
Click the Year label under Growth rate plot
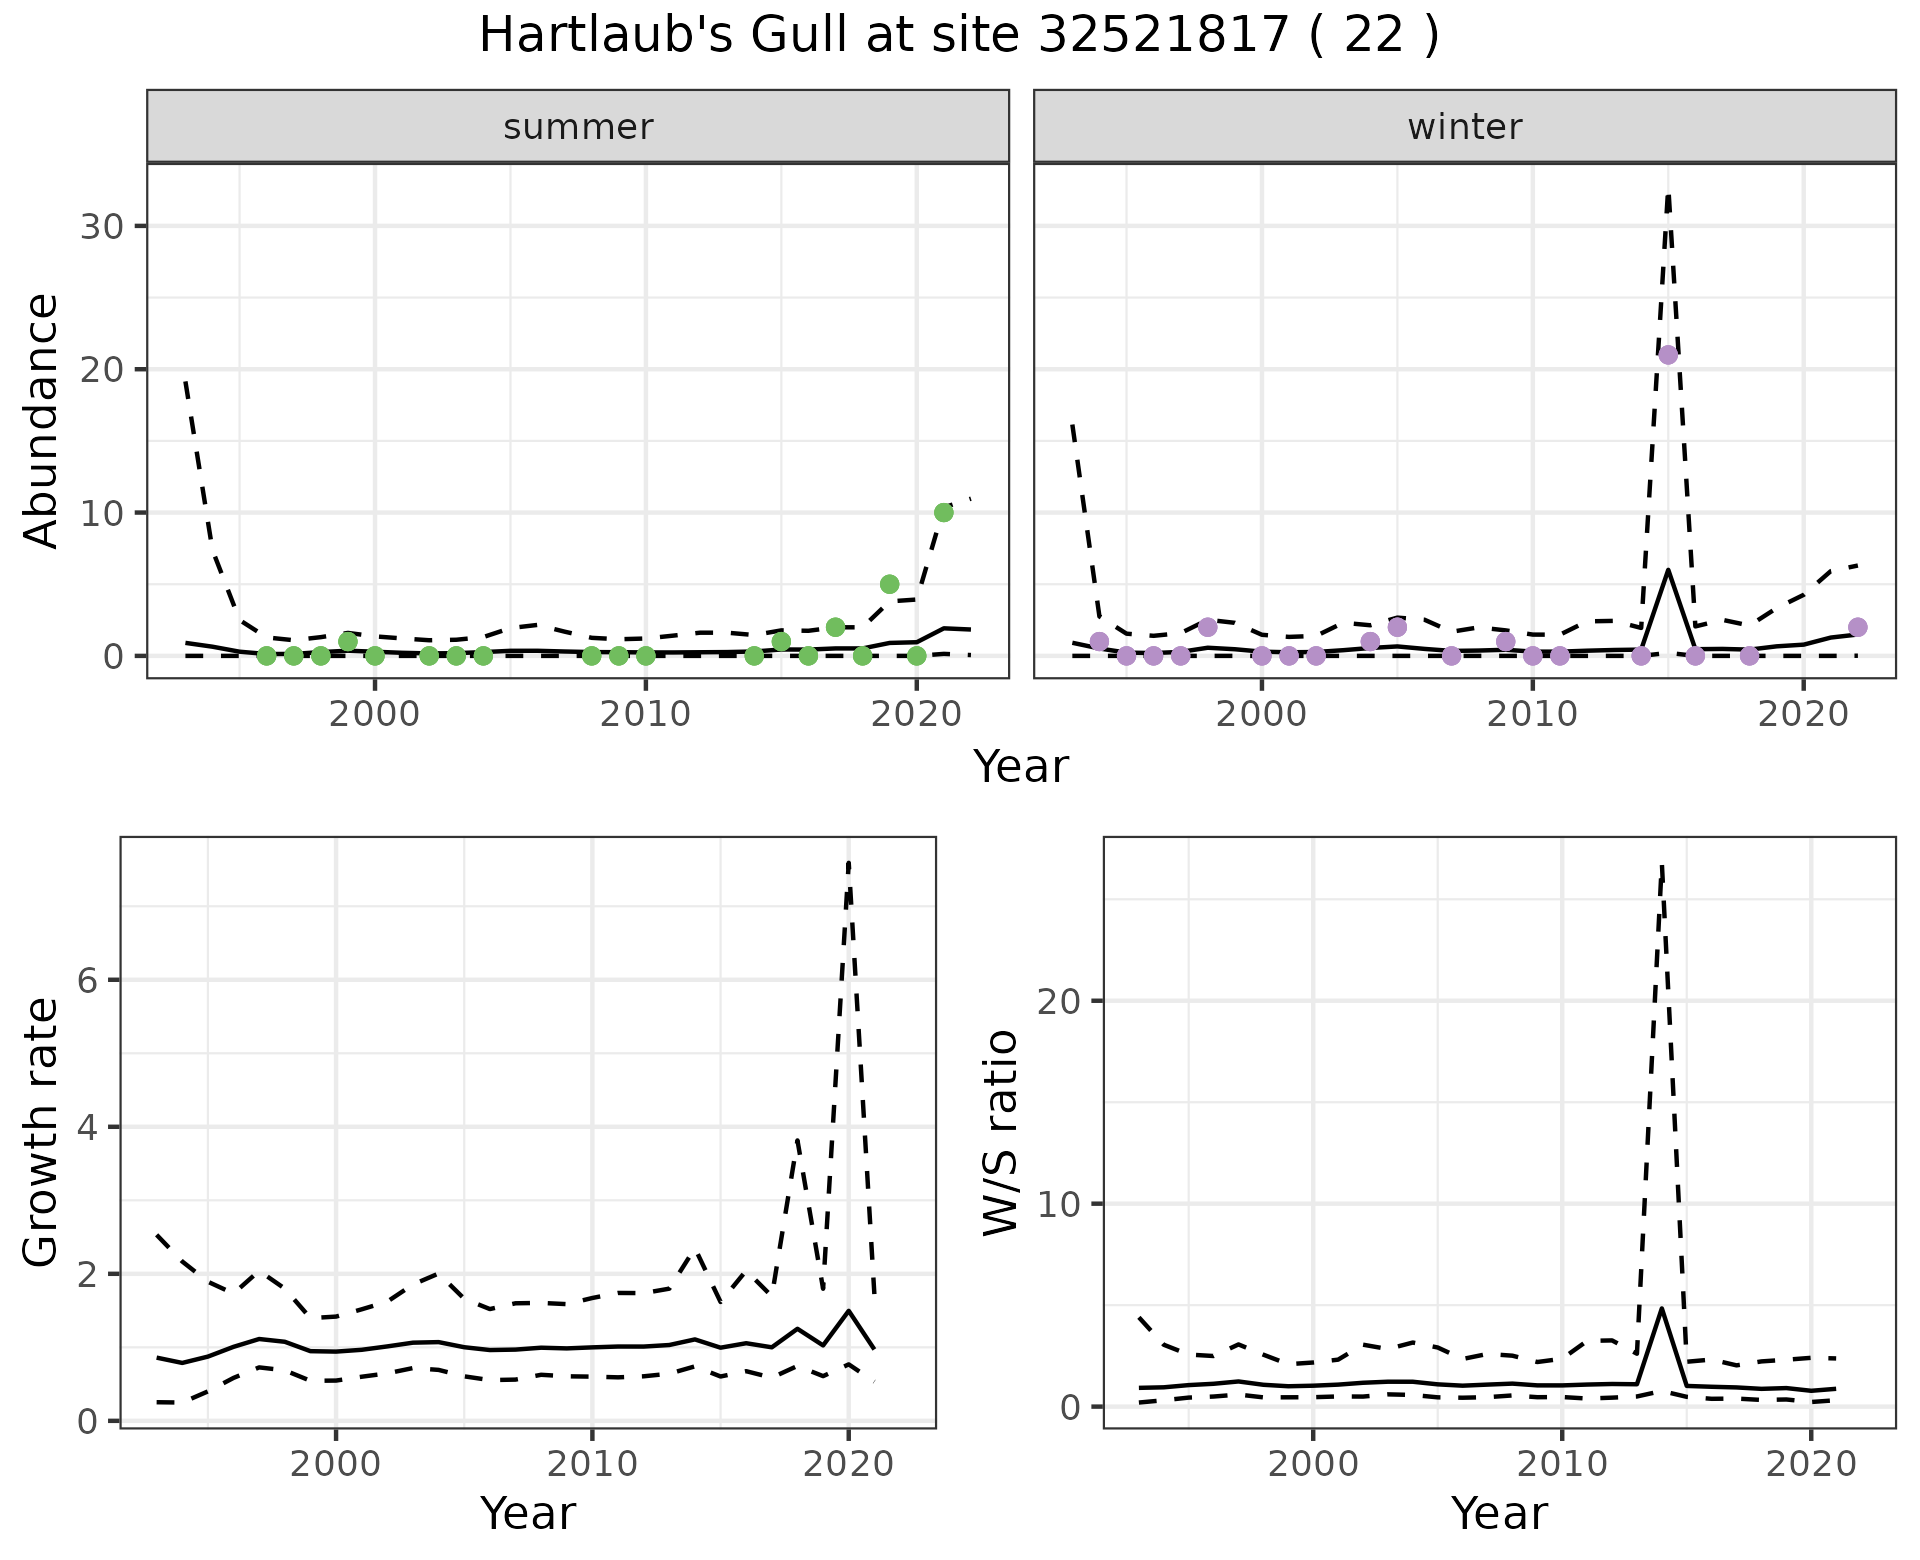tap(527, 1513)
